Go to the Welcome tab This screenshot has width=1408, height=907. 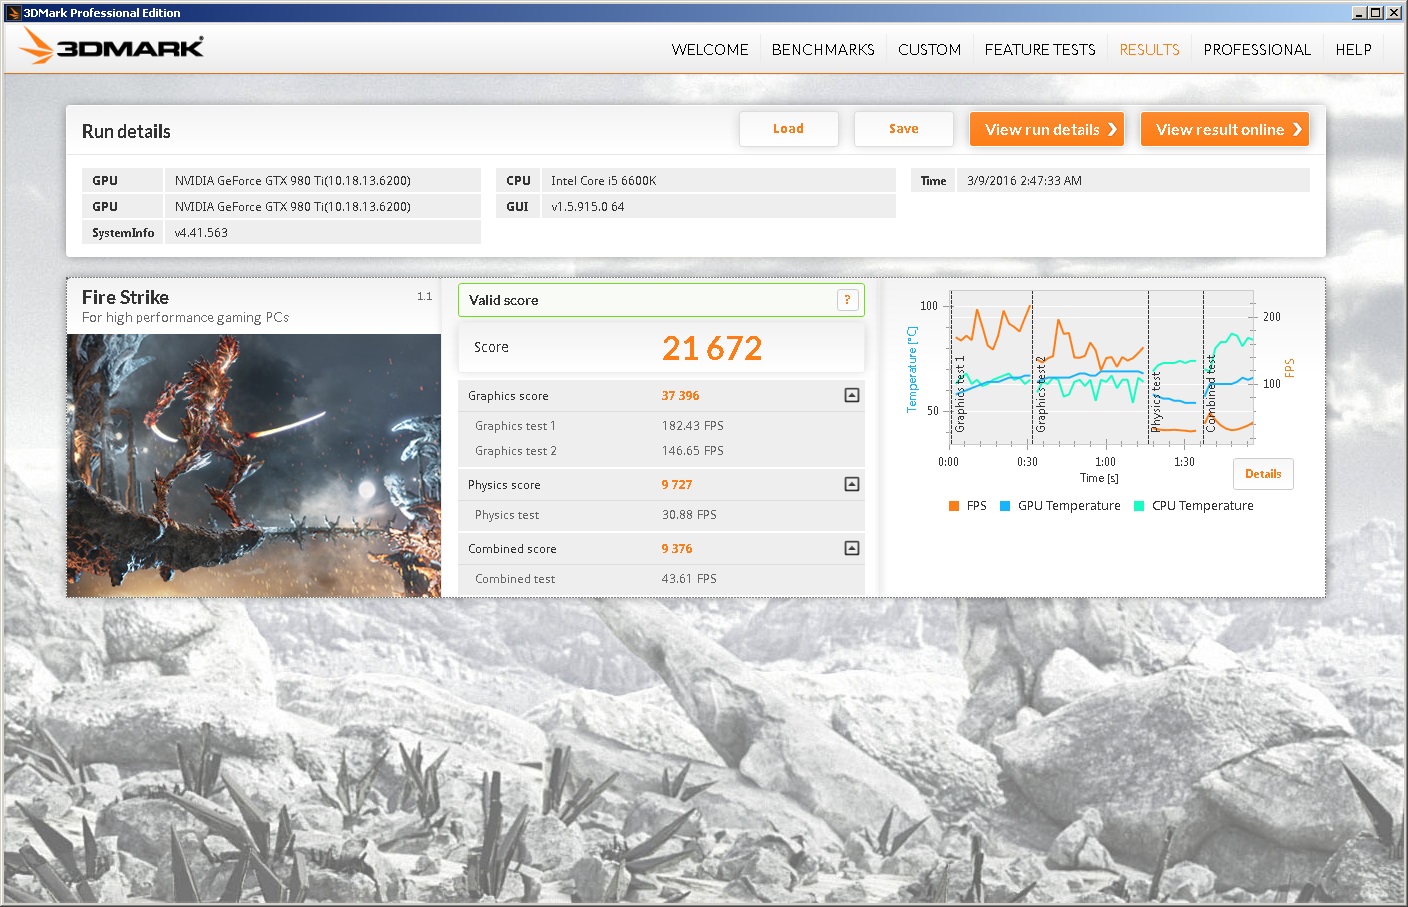tap(710, 49)
